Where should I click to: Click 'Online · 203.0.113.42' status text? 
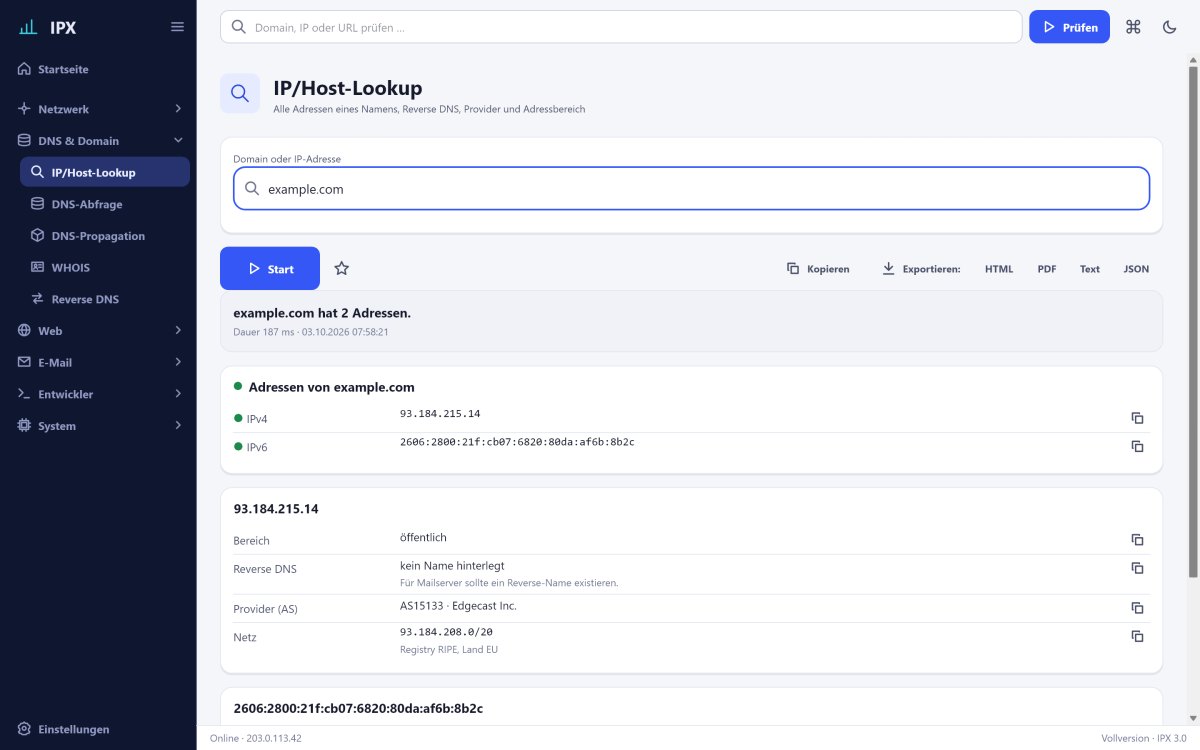256,738
